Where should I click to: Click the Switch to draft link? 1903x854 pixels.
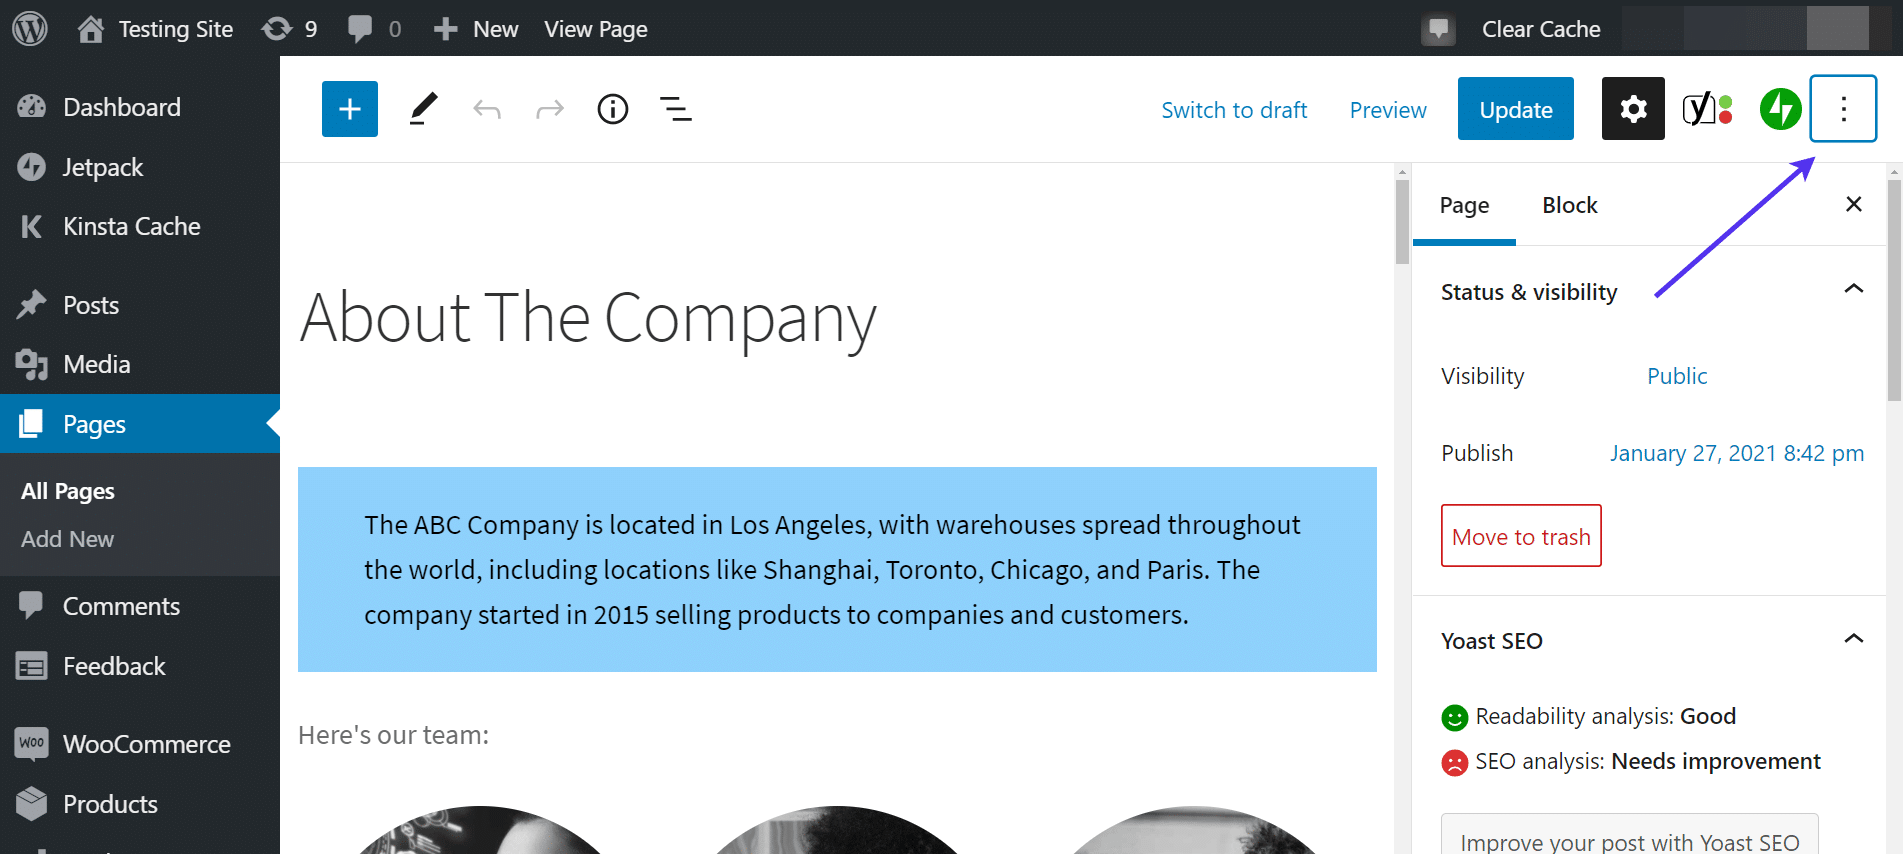click(1234, 110)
